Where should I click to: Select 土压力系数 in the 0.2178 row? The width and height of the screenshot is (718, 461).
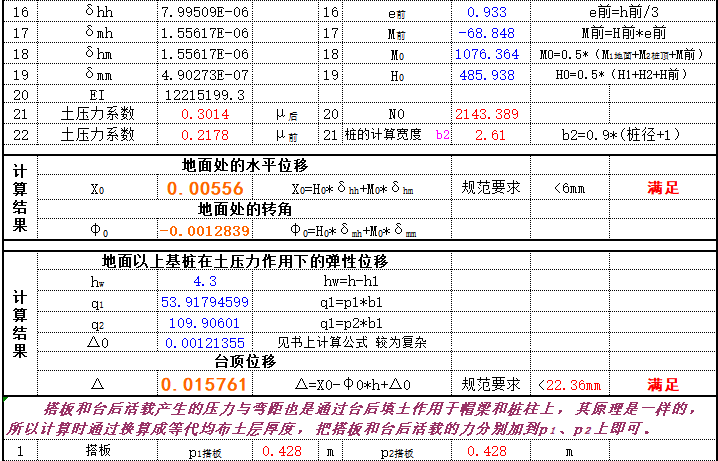(97, 135)
